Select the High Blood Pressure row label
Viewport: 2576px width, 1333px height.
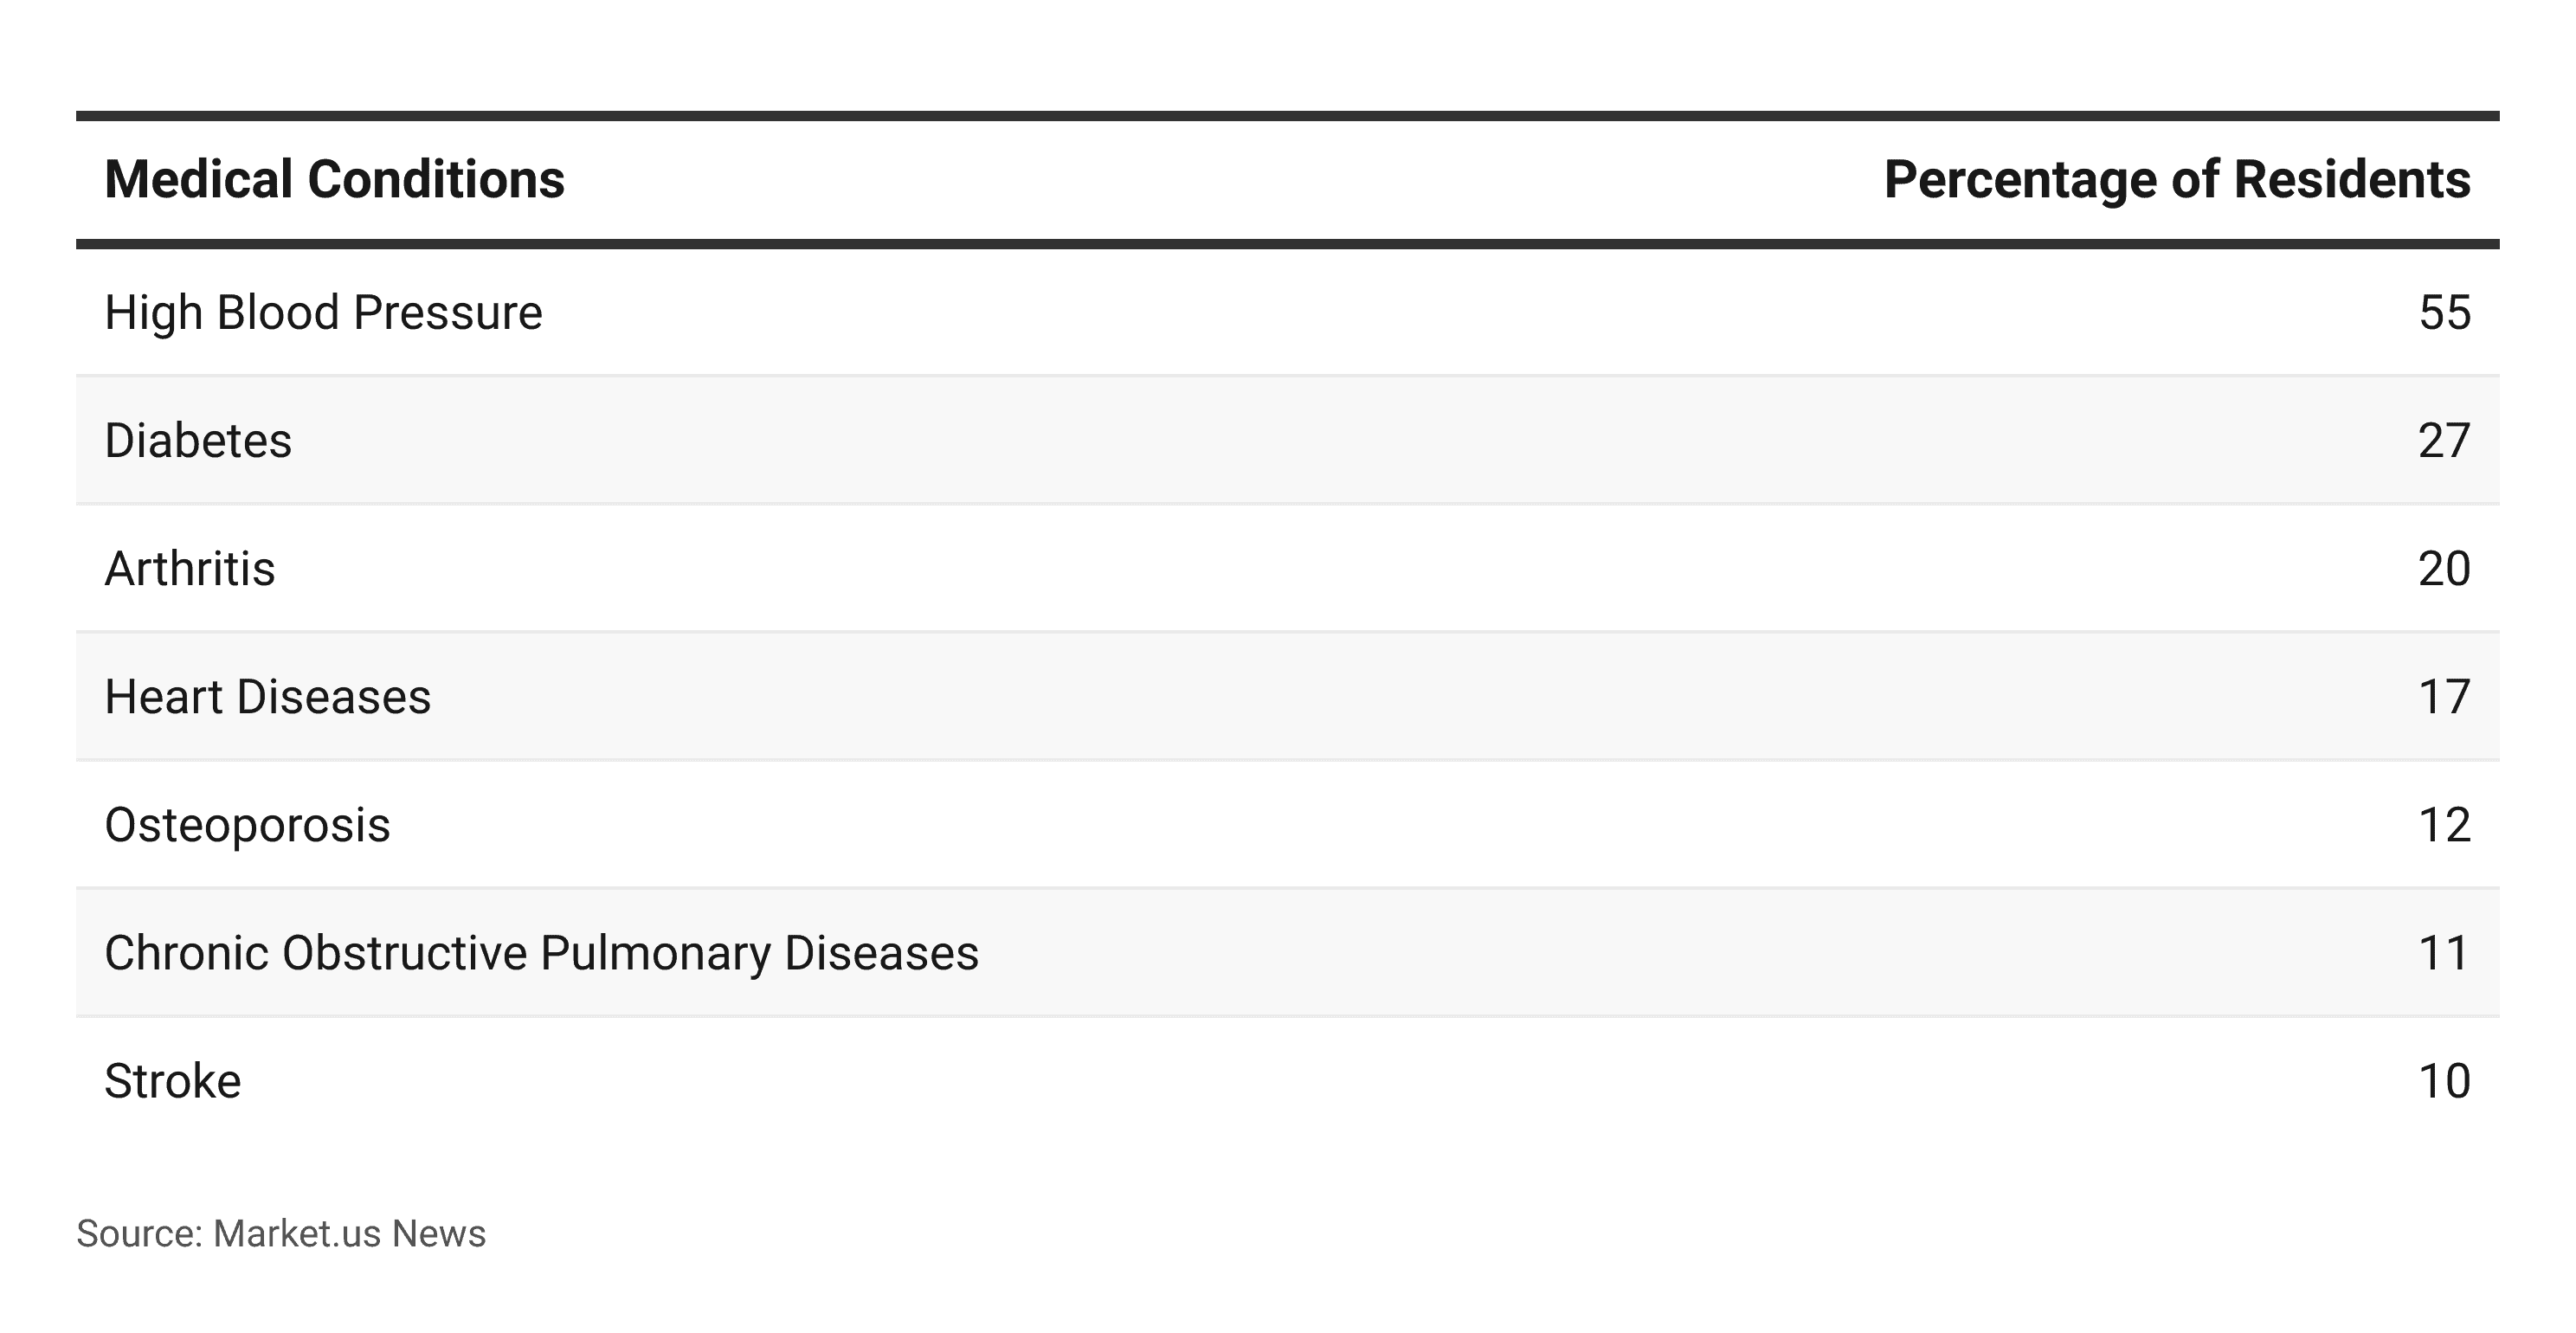coord(323,313)
